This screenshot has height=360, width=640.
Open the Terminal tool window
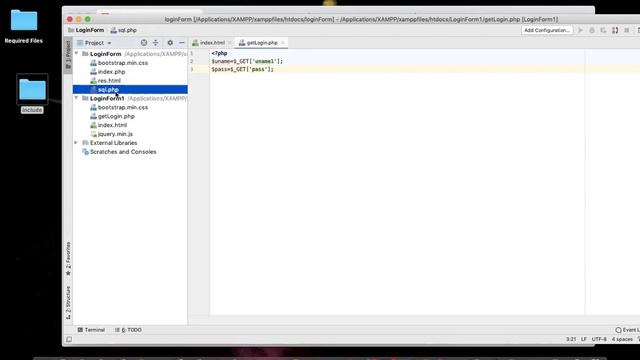91,330
